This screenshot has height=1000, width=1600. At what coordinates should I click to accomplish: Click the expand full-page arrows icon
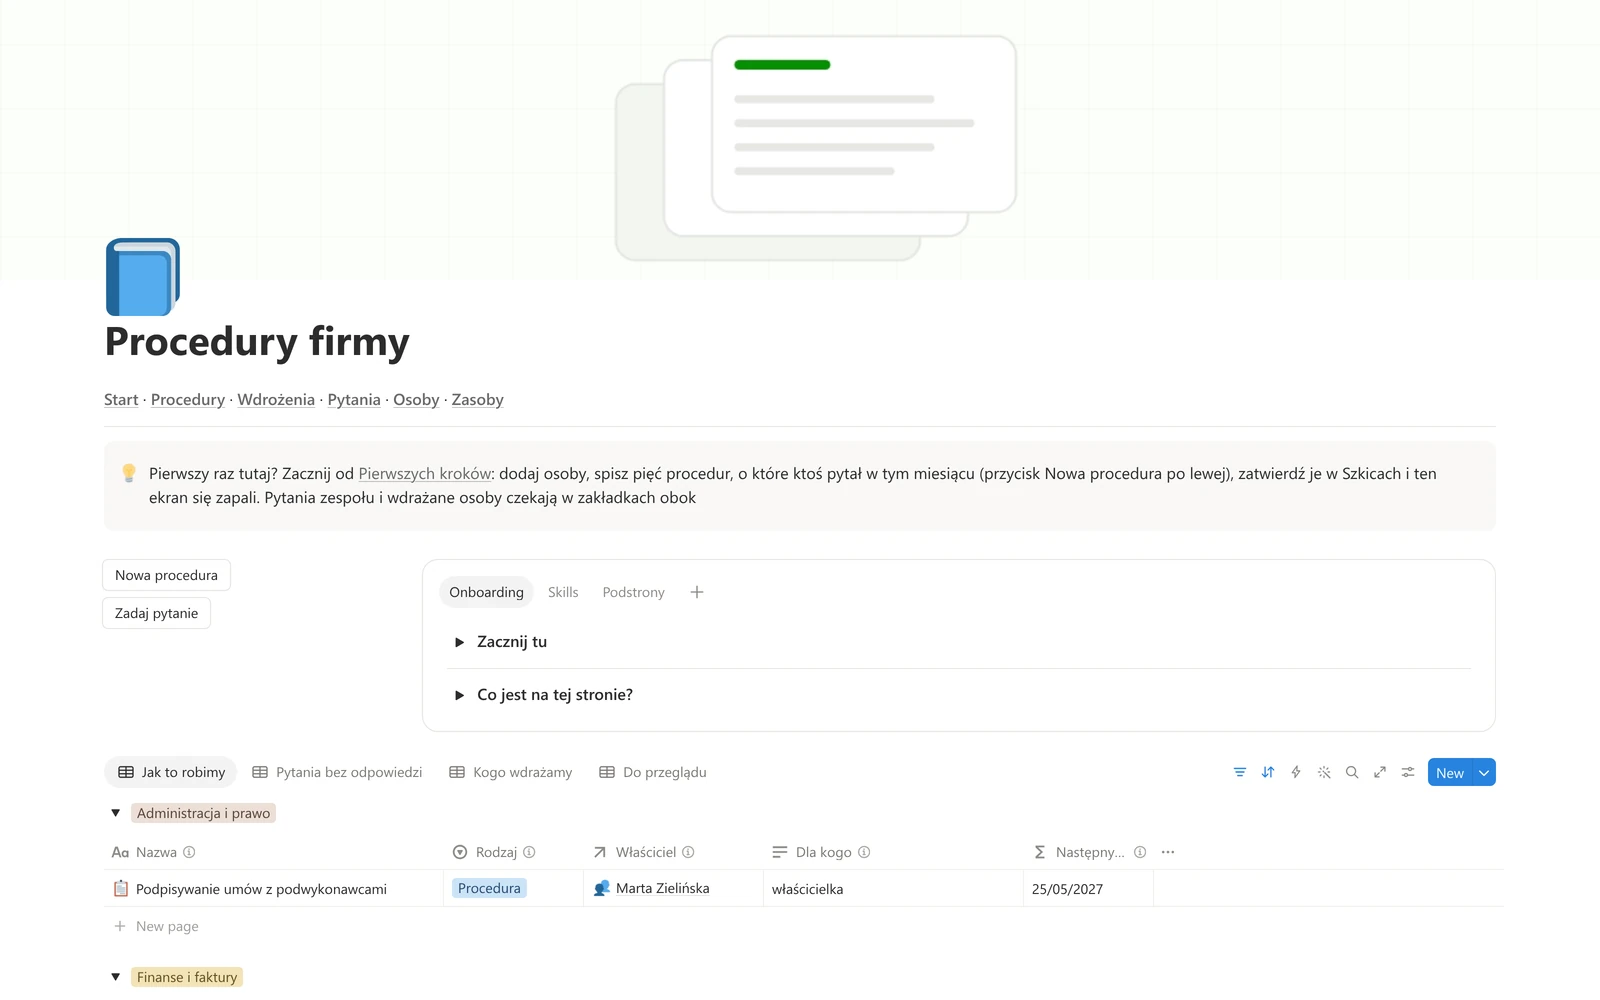coord(1380,772)
